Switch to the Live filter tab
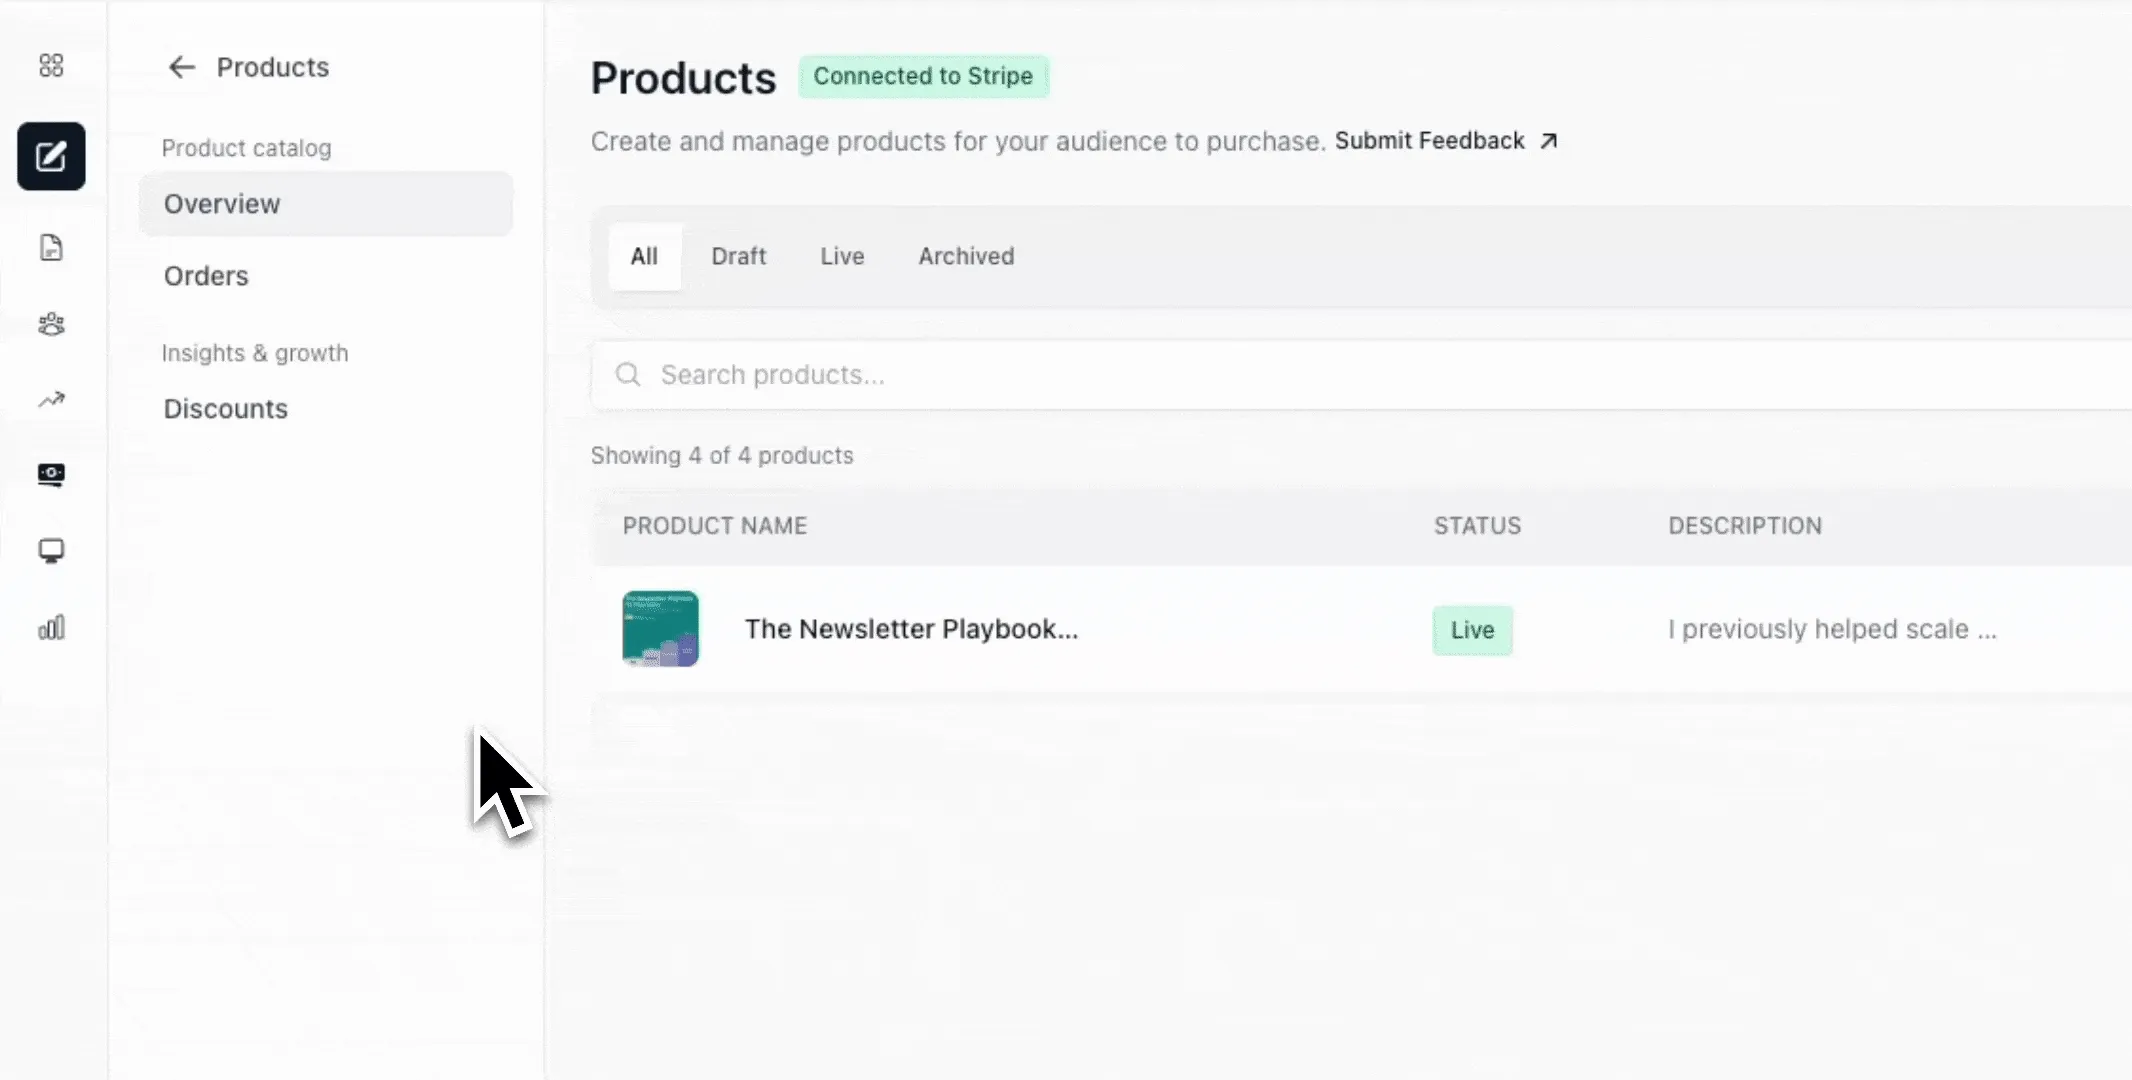Viewport: 2132px width, 1080px height. point(842,257)
